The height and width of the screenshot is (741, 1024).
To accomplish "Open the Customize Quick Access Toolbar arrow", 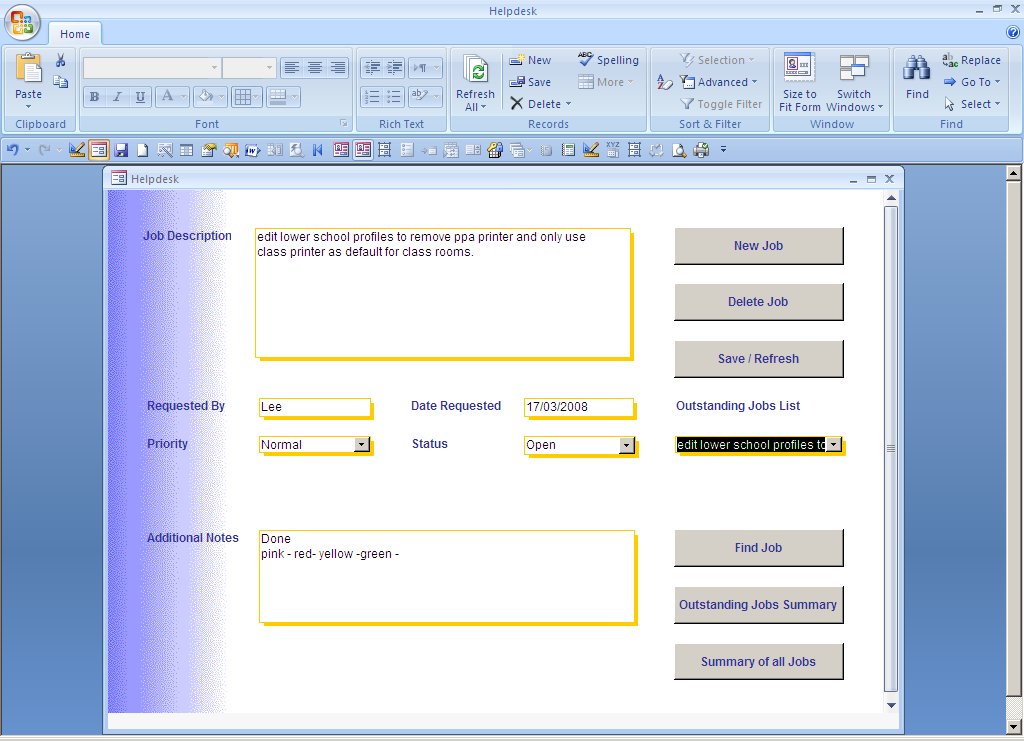I will pos(724,150).
